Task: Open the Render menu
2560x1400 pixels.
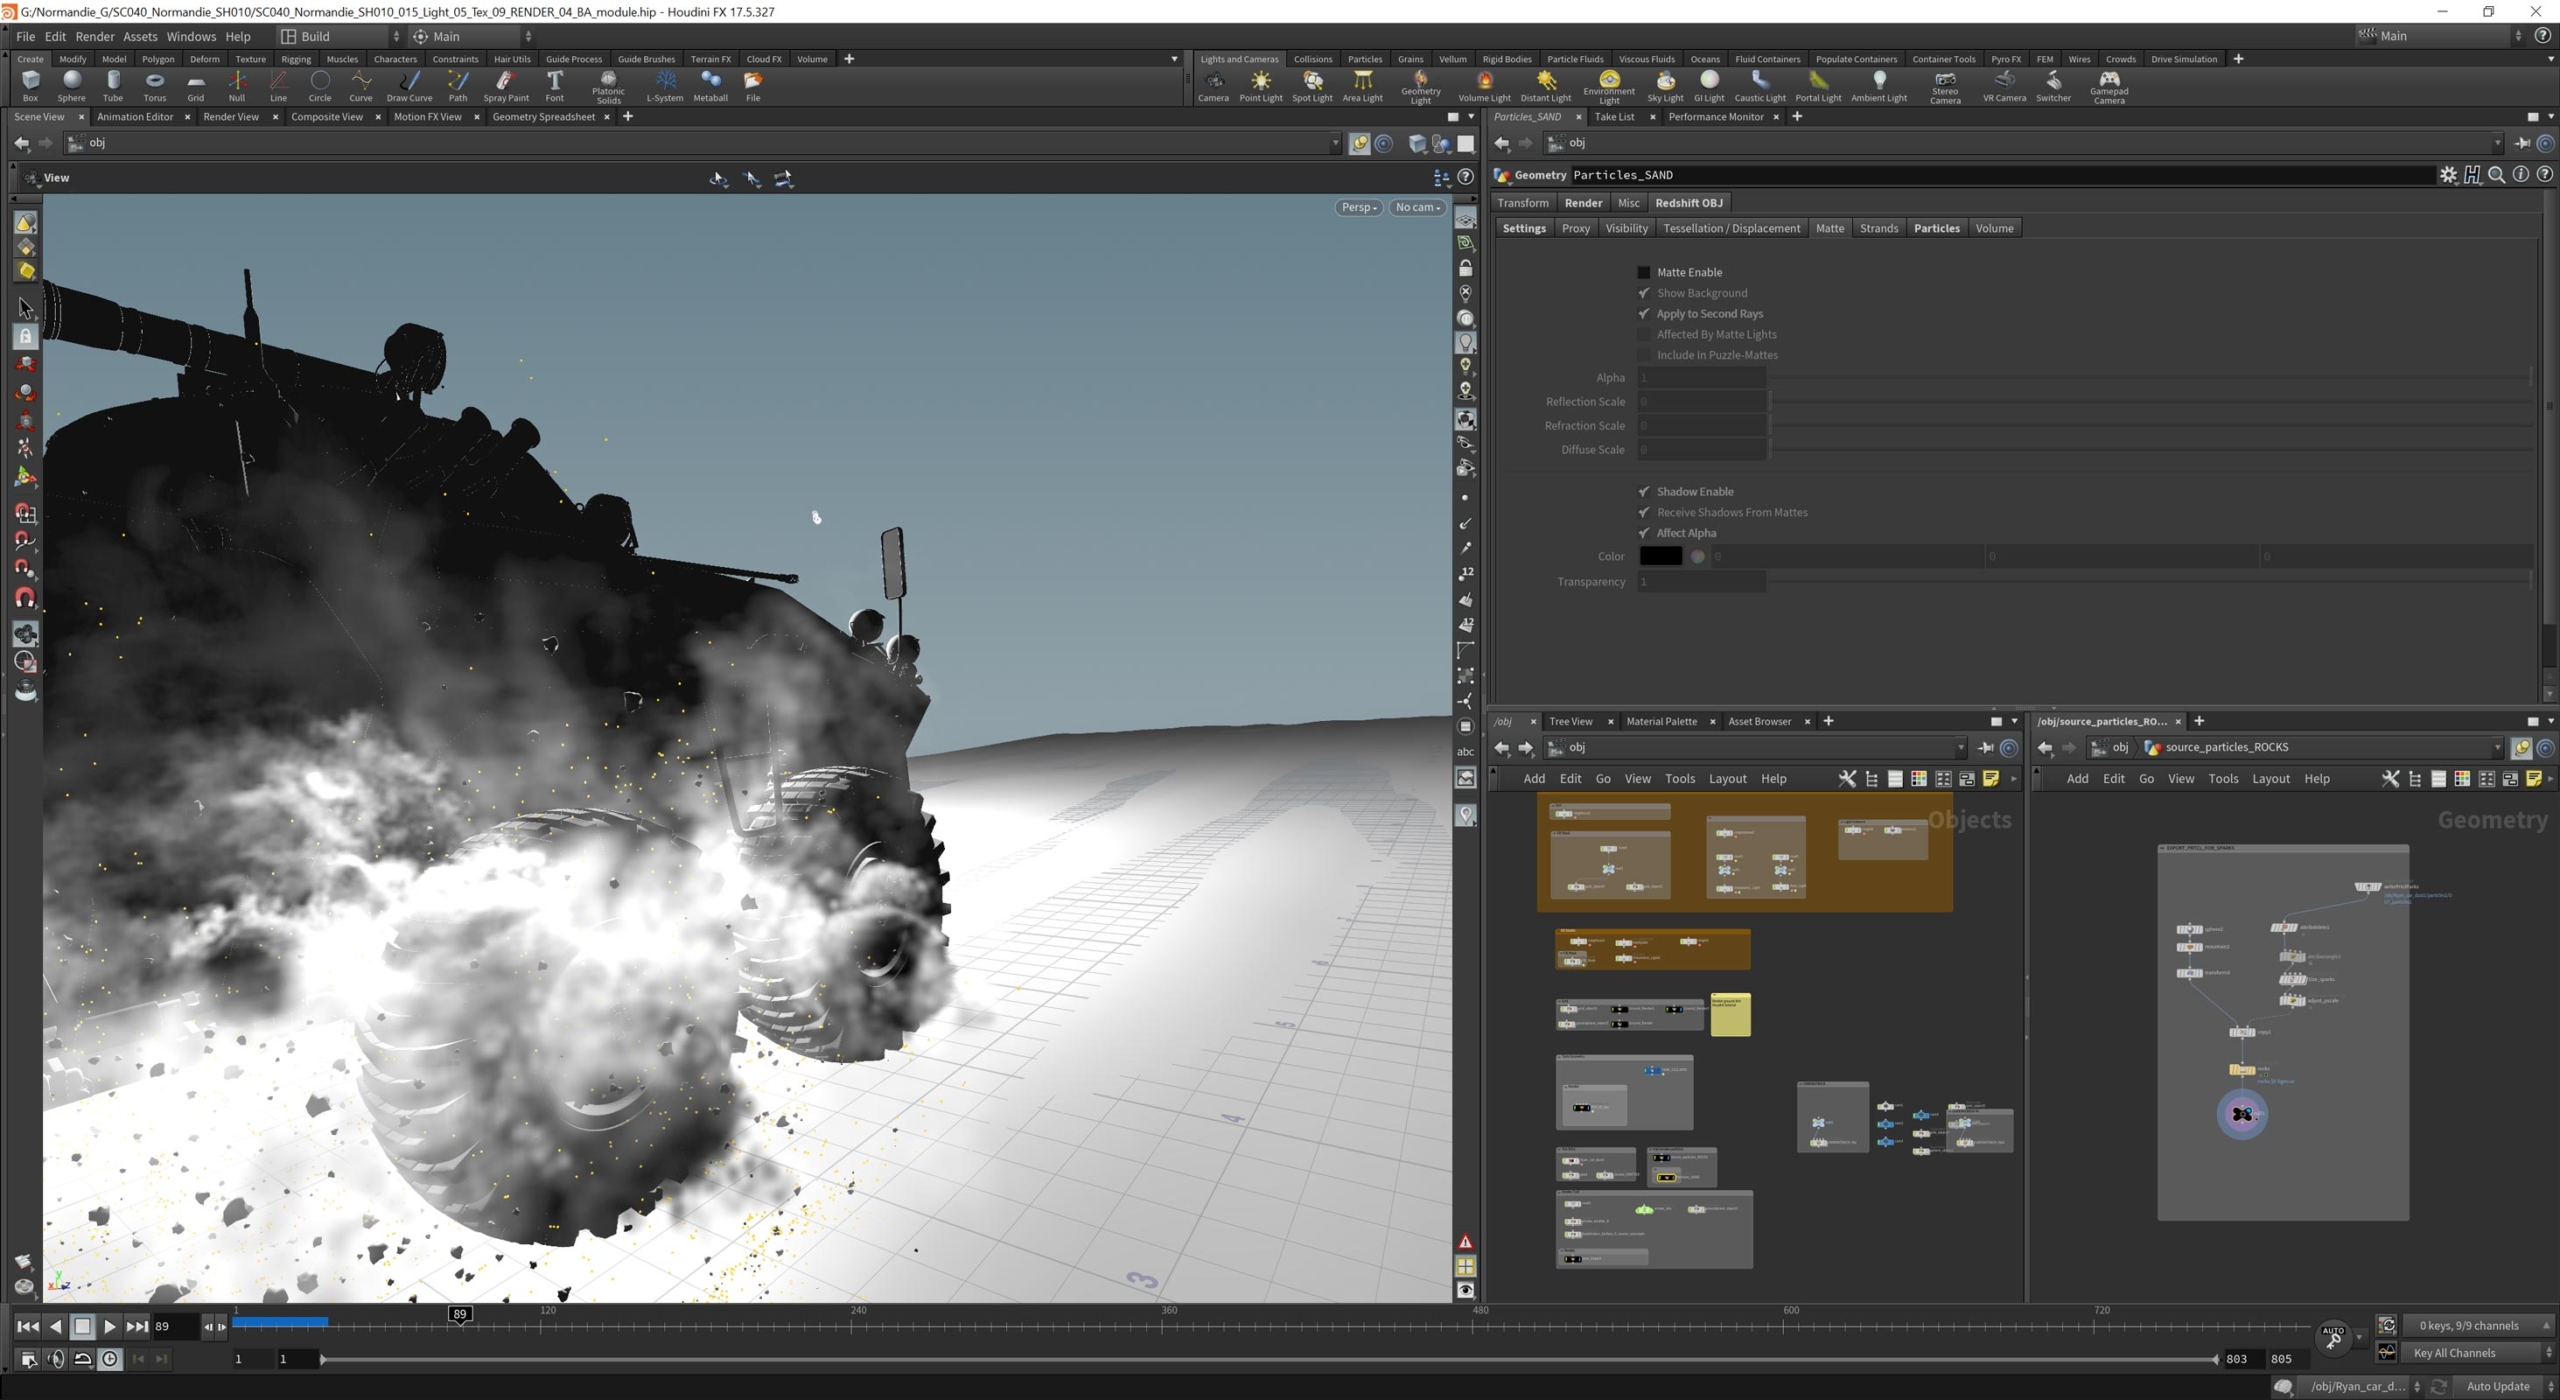Action: pyautogui.click(x=95, y=36)
